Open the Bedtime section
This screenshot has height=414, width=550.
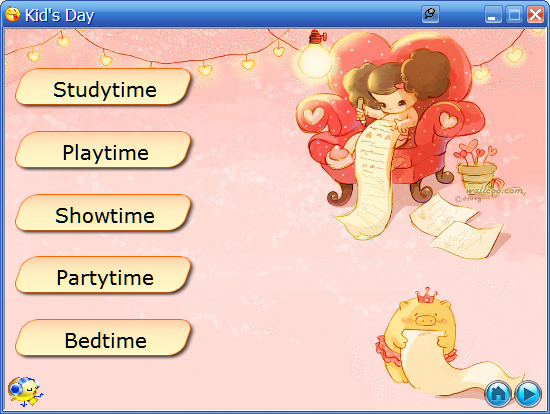coord(103,338)
